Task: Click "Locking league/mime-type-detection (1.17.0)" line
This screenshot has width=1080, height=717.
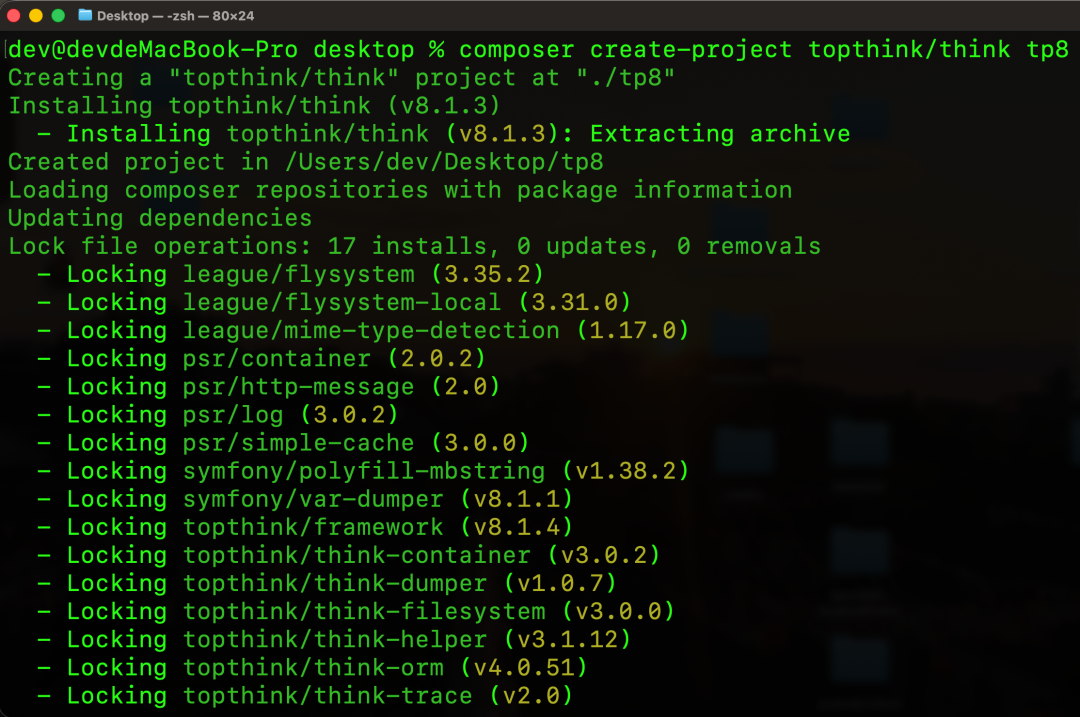Action: pyautogui.click(x=364, y=331)
